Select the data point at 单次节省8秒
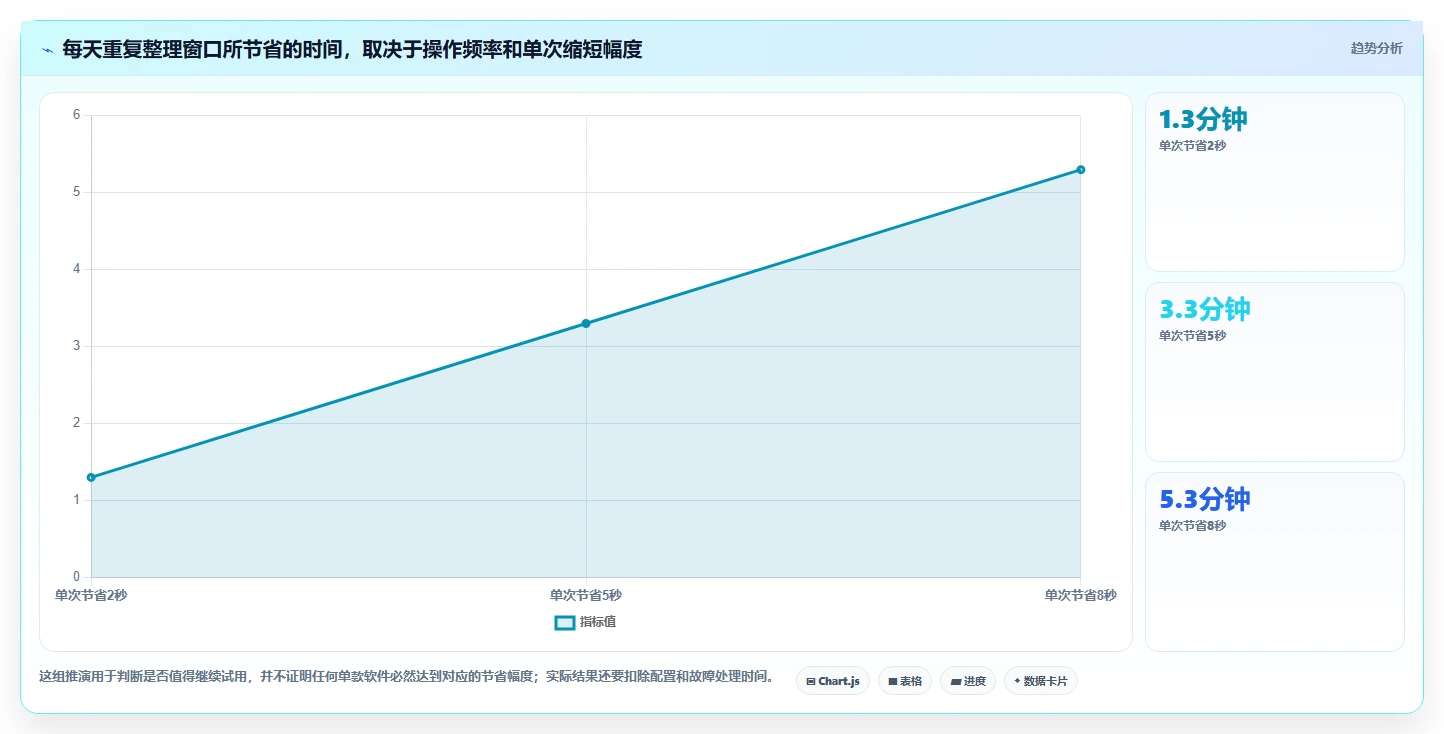 pos(1081,169)
